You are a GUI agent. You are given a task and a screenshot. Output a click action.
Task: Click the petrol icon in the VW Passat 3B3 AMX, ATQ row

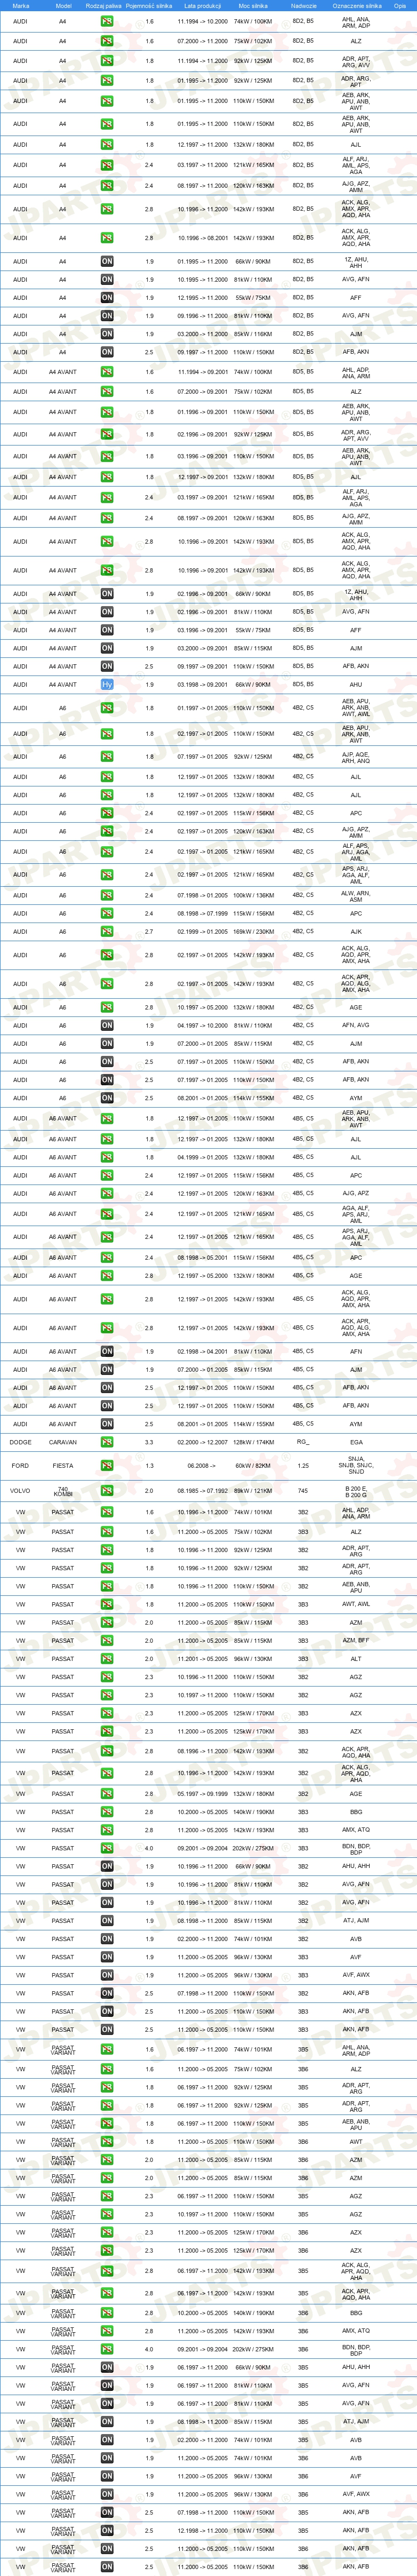click(x=107, y=1830)
